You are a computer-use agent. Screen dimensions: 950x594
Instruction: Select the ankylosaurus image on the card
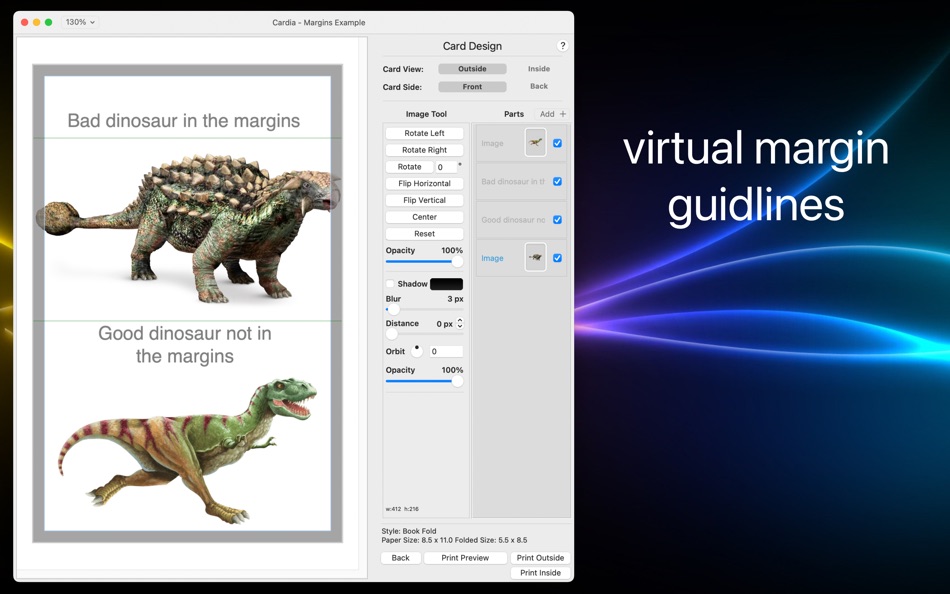(188, 229)
